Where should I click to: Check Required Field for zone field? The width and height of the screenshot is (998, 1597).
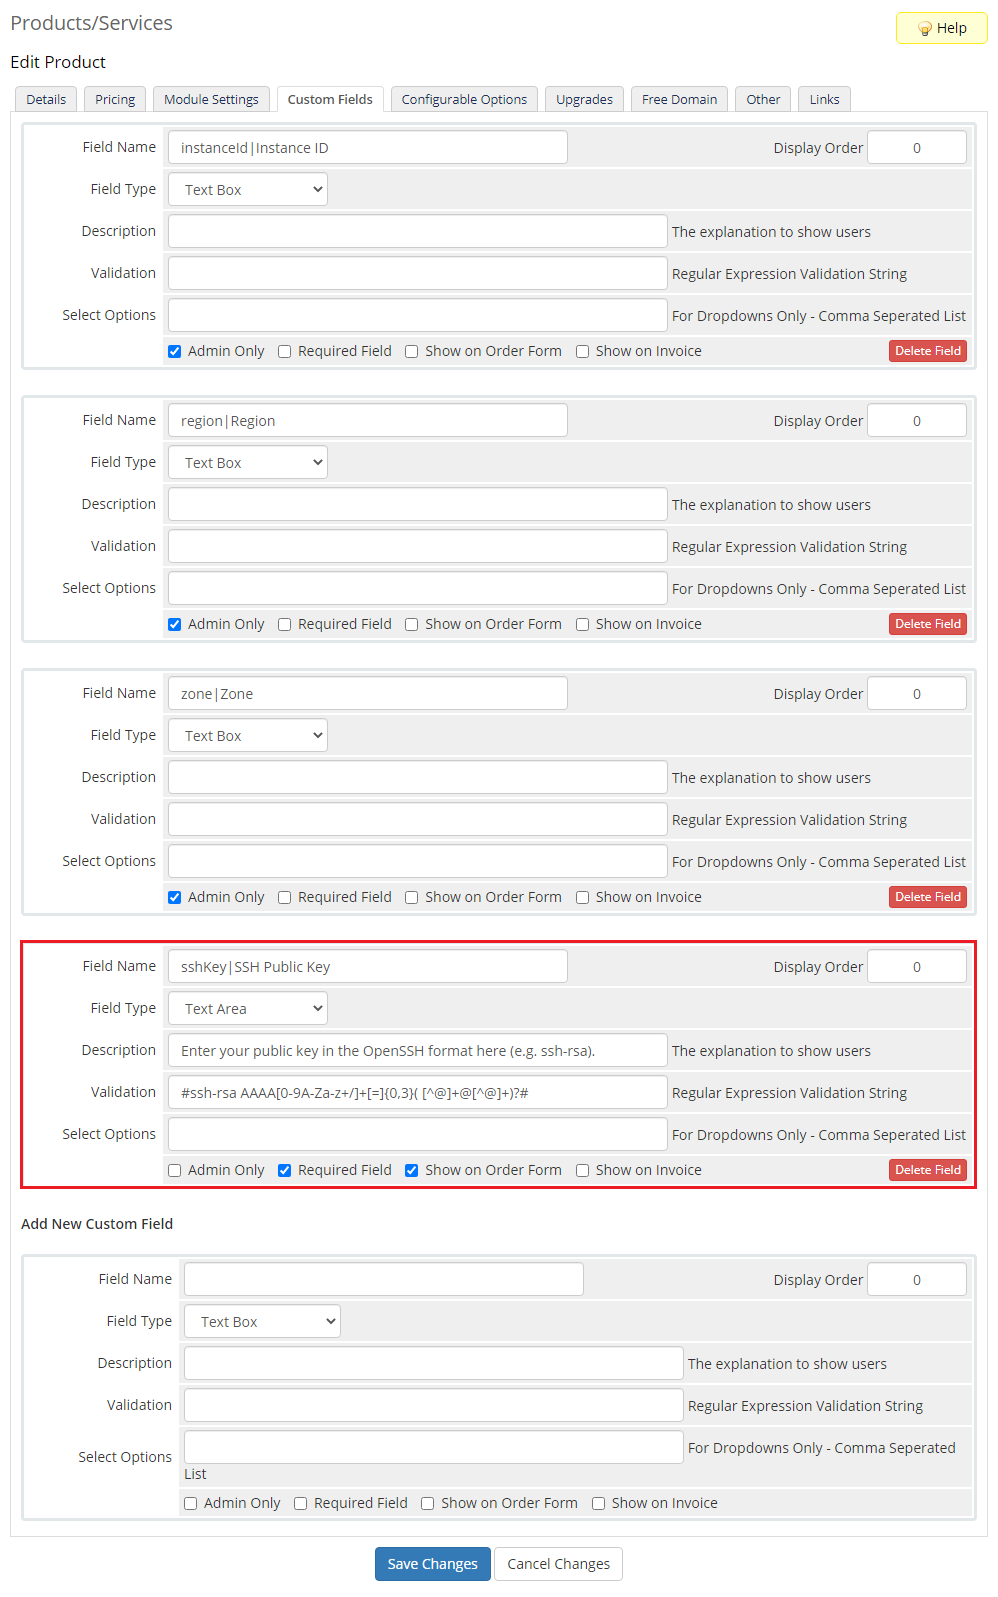click(x=285, y=897)
